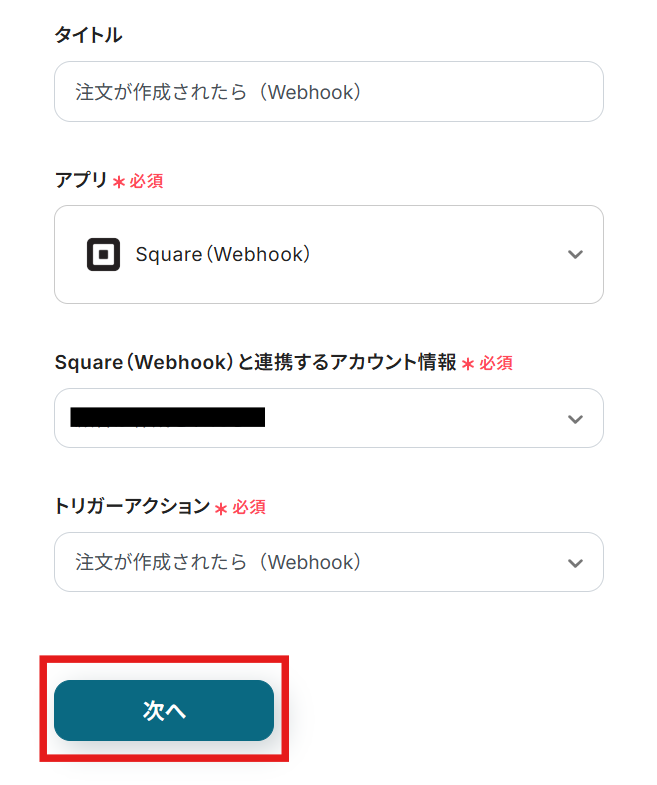Image resolution: width=657 pixels, height=785 pixels.
Task: Expand the トリガーアクション chevron arrow
Action: [575, 563]
